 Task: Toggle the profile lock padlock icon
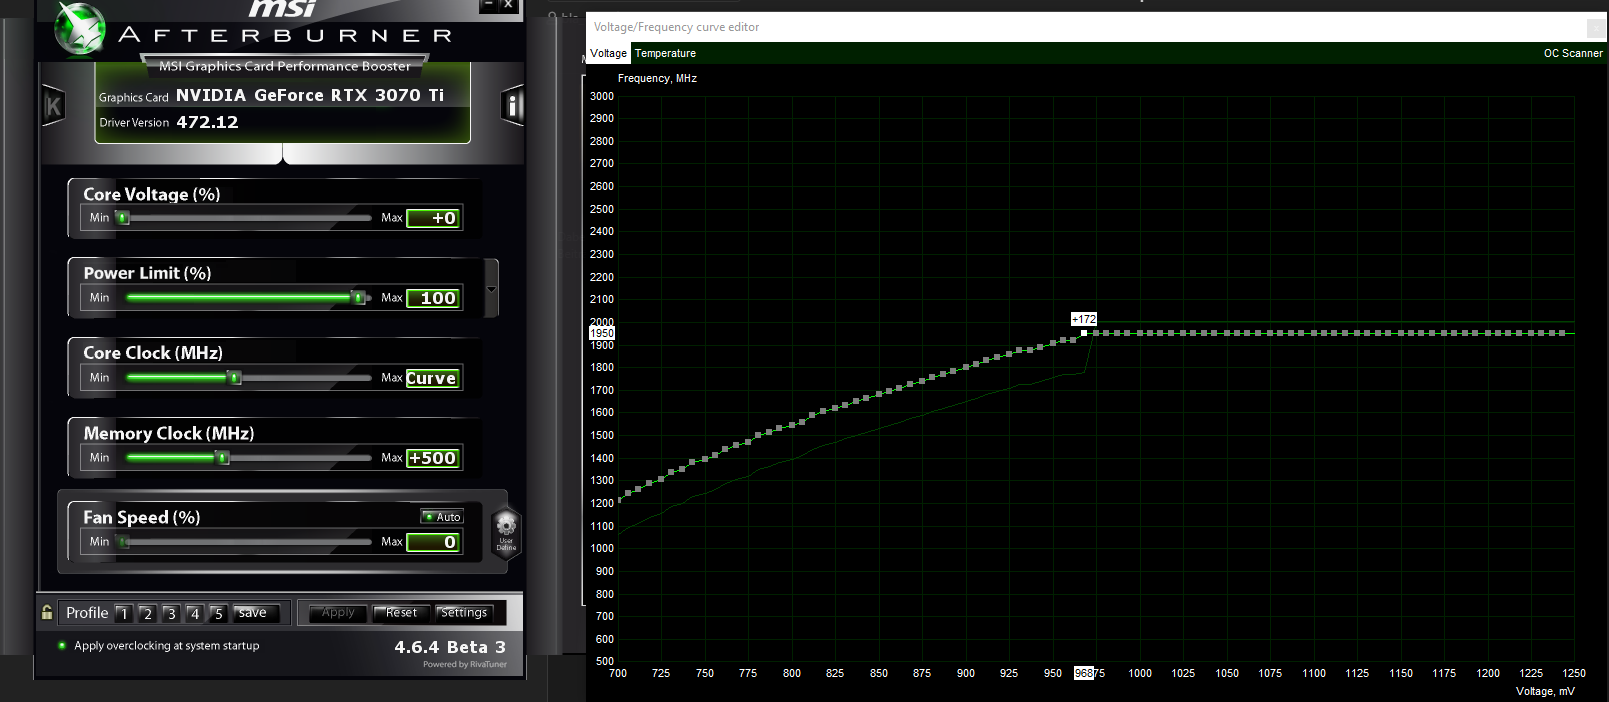pyautogui.click(x=47, y=612)
